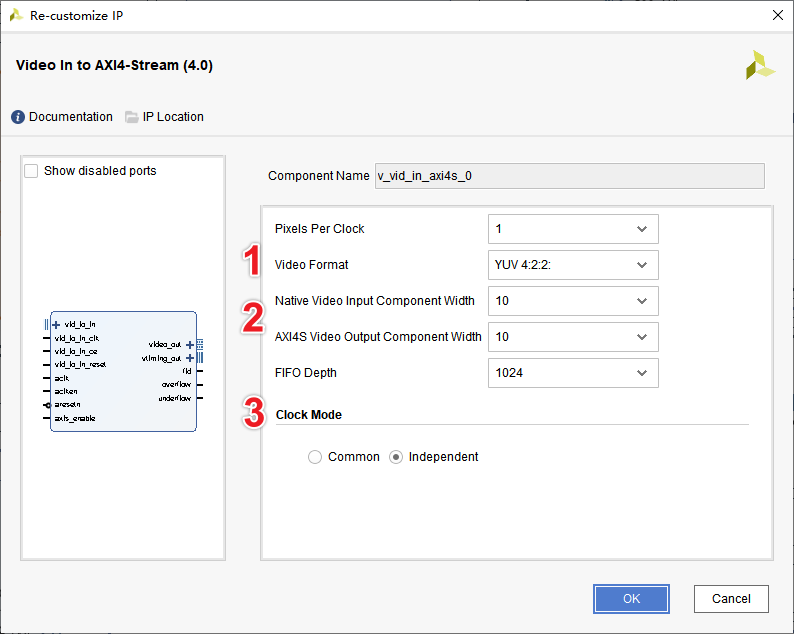Click the aresetn inverted pin on the block
Image resolution: width=794 pixels, height=634 pixels.
pyautogui.click(x=47, y=405)
